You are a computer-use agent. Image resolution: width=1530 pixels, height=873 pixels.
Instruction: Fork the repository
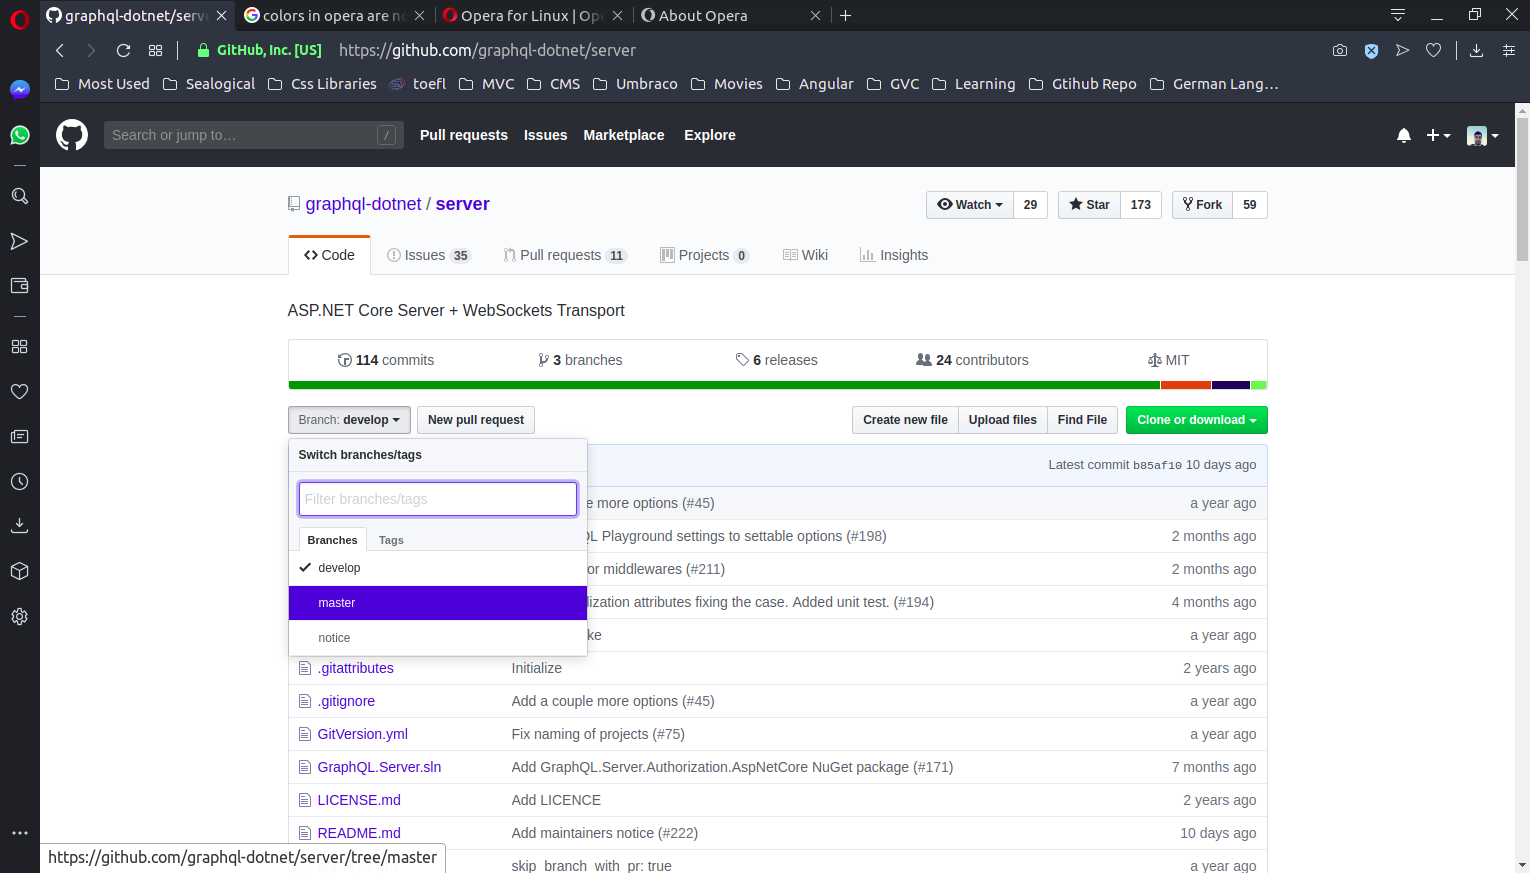click(x=1202, y=205)
